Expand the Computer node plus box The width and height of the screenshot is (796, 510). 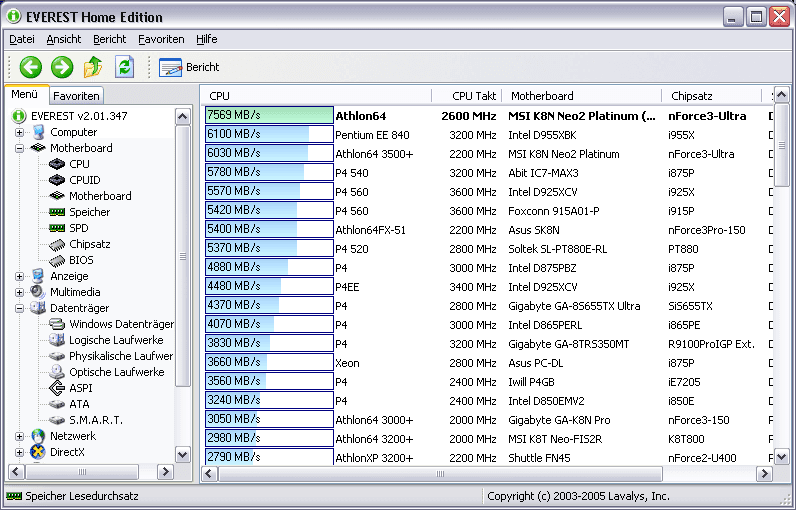(19, 132)
